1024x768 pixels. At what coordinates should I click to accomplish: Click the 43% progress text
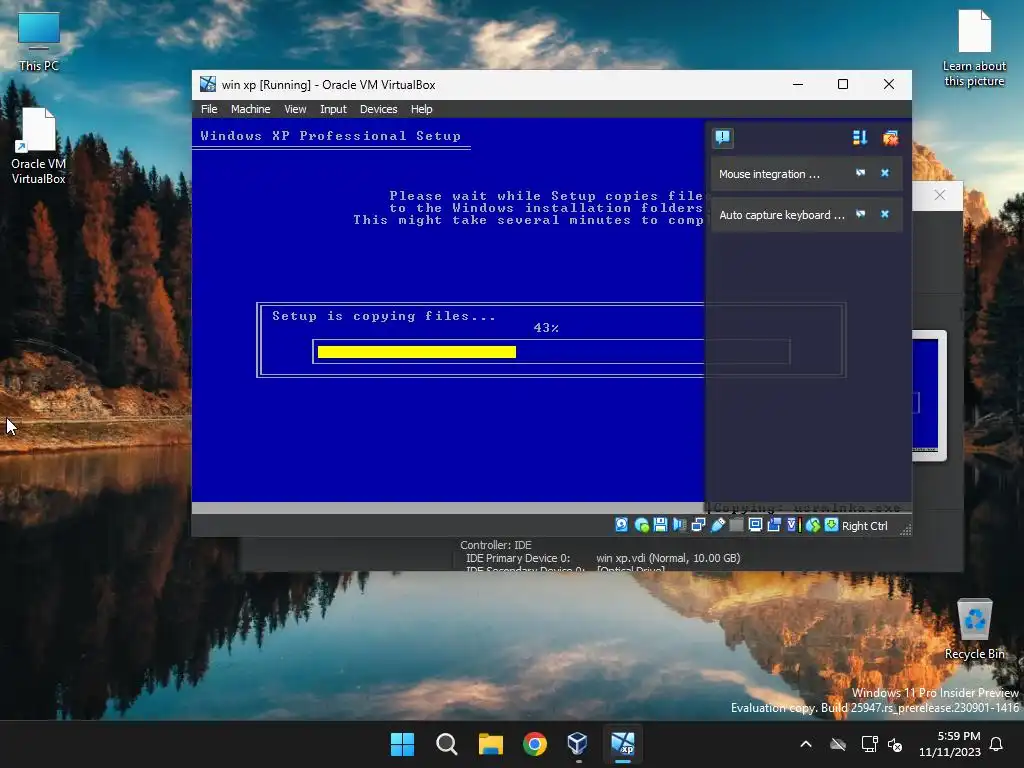[x=546, y=328]
